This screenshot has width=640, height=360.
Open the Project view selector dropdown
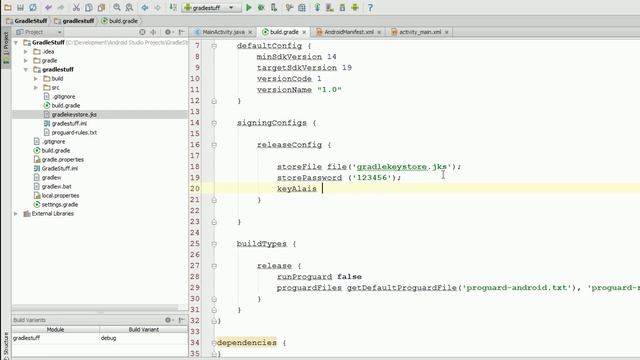tap(39, 32)
